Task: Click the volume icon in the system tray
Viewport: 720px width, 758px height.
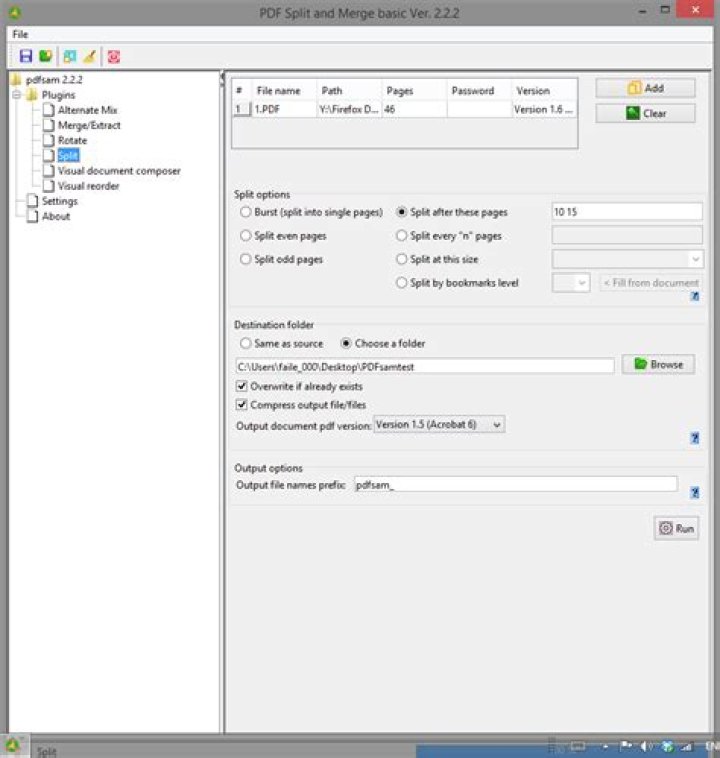Action: (x=647, y=746)
